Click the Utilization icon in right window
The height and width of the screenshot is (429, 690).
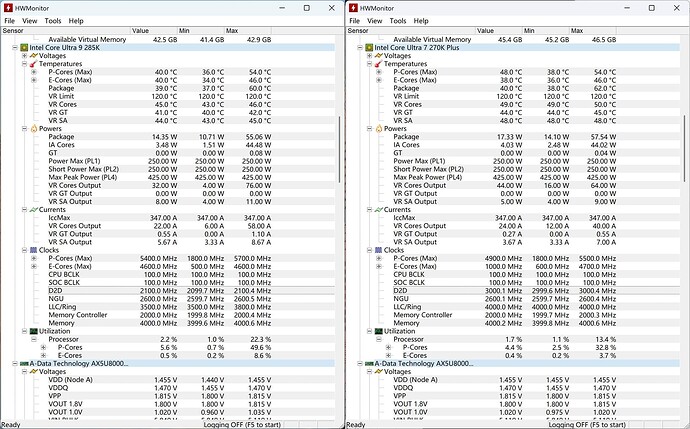click(378, 331)
